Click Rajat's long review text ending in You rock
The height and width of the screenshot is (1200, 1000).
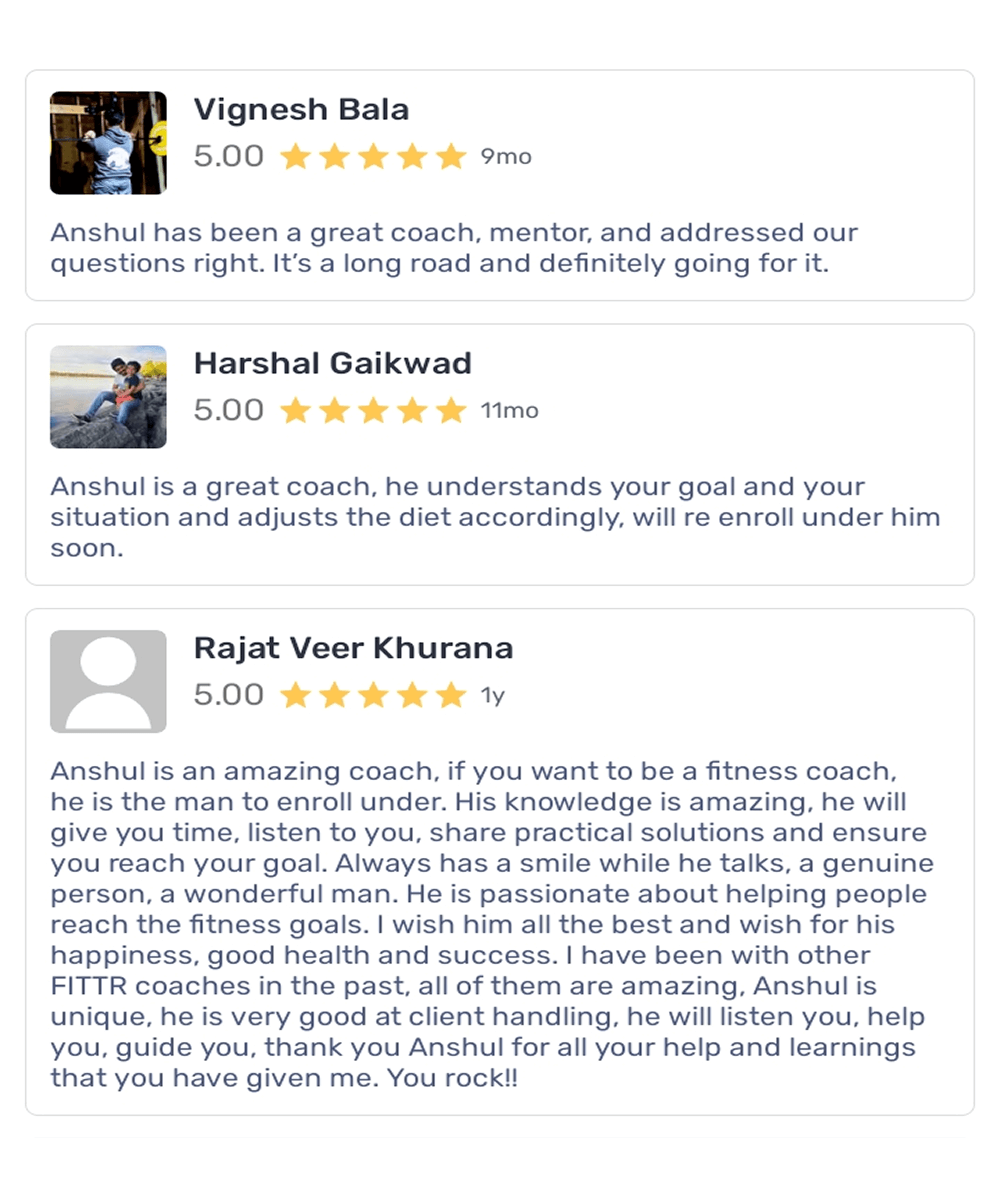[490, 925]
